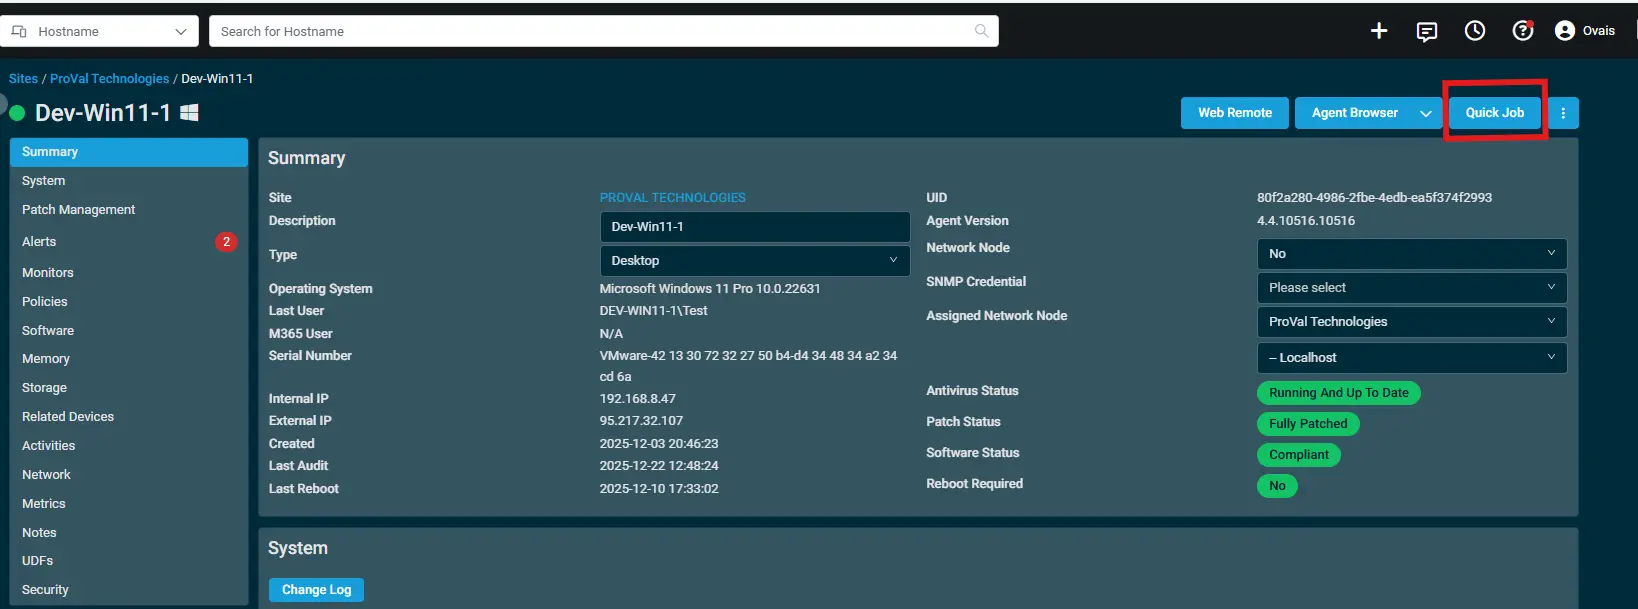Screen dimensions: 1638x609
Task: Switch to the Software sidebar section
Action: [48, 331]
